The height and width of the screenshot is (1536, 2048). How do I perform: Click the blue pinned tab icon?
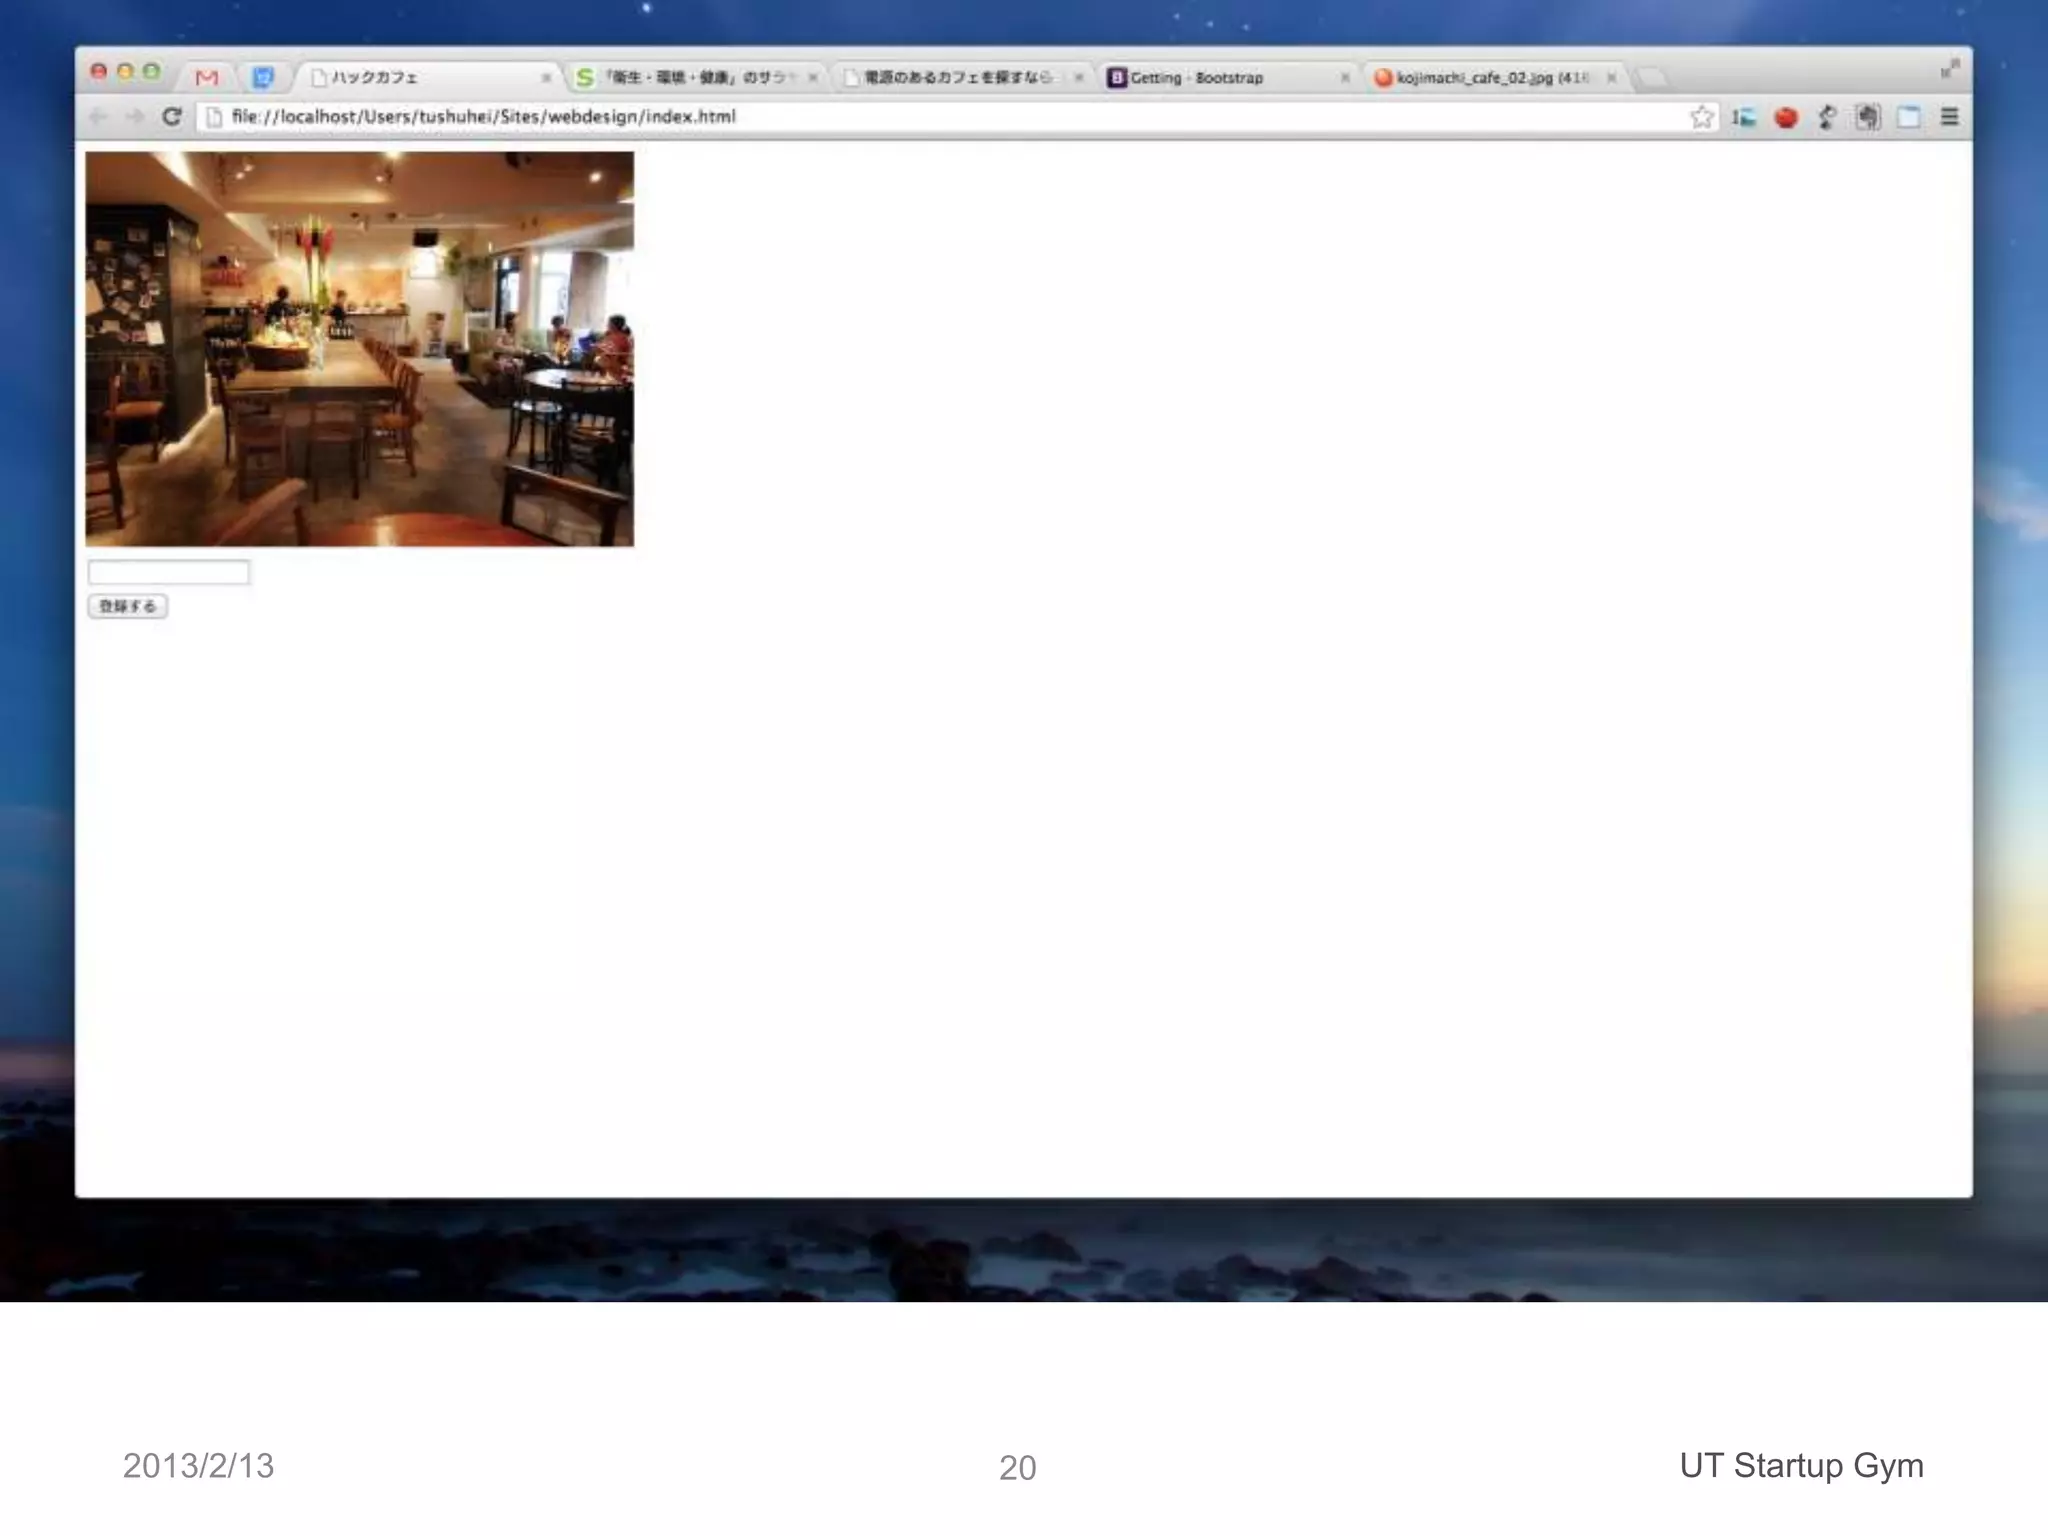point(263,77)
